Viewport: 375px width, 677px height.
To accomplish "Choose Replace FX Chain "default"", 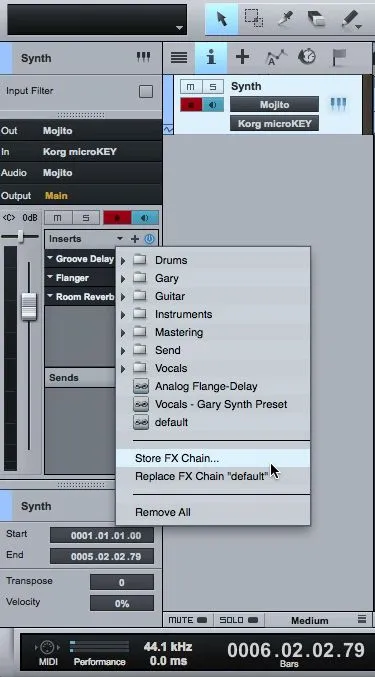I will tap(213, 476).
